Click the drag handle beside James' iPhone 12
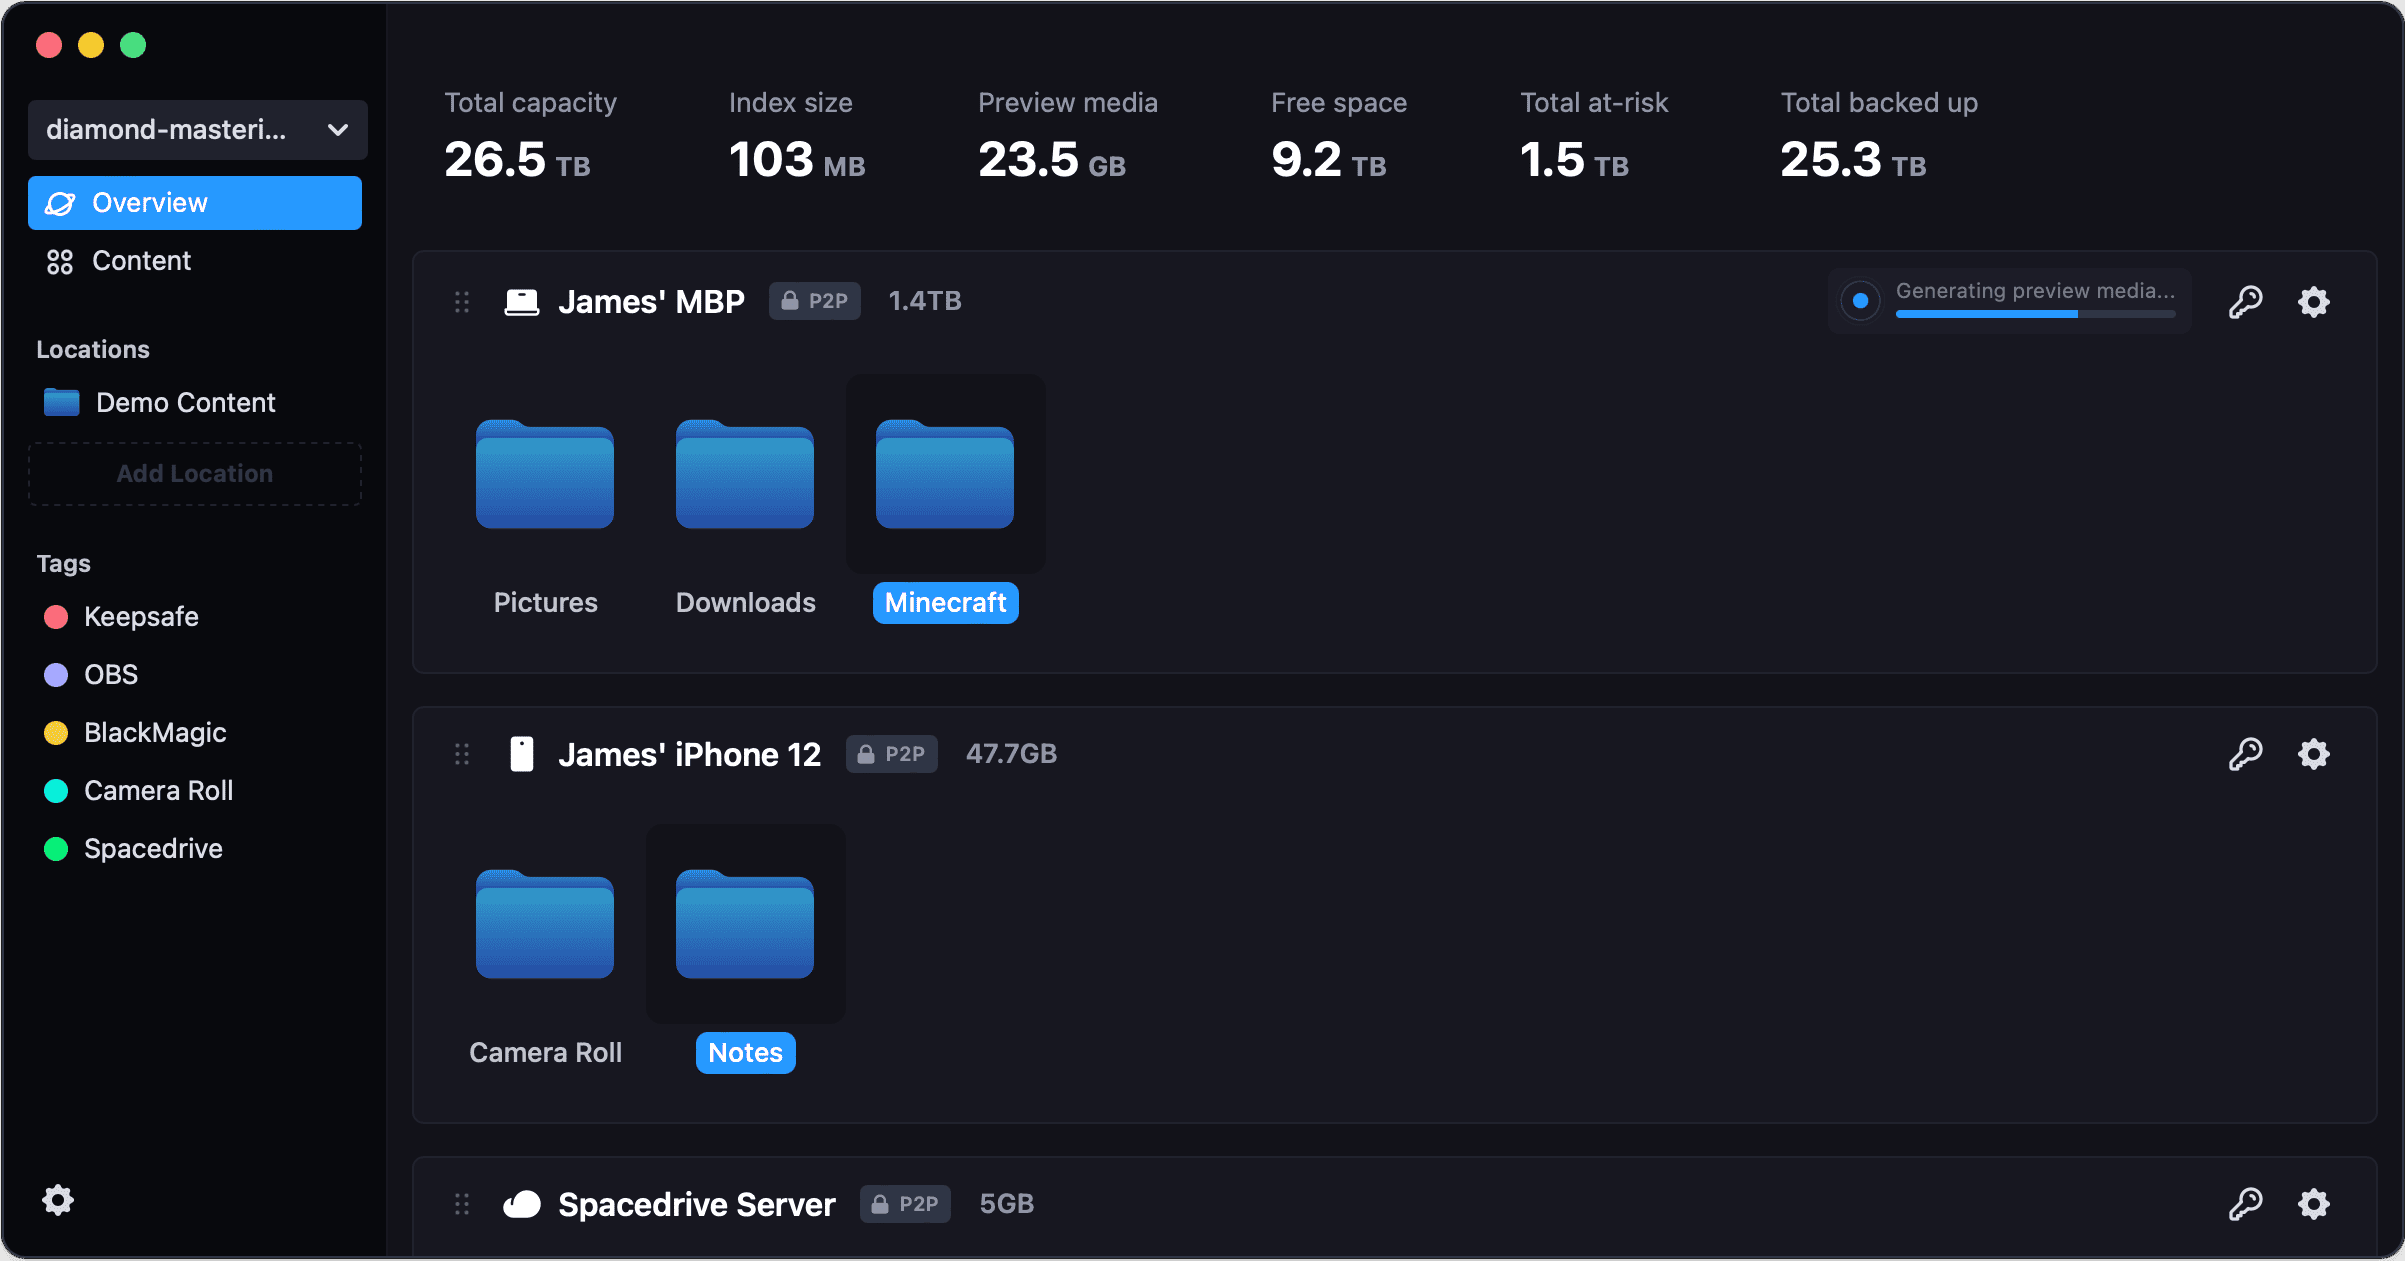Image resolution: width=2405 pixels, height=1261 pixels. 461,754
